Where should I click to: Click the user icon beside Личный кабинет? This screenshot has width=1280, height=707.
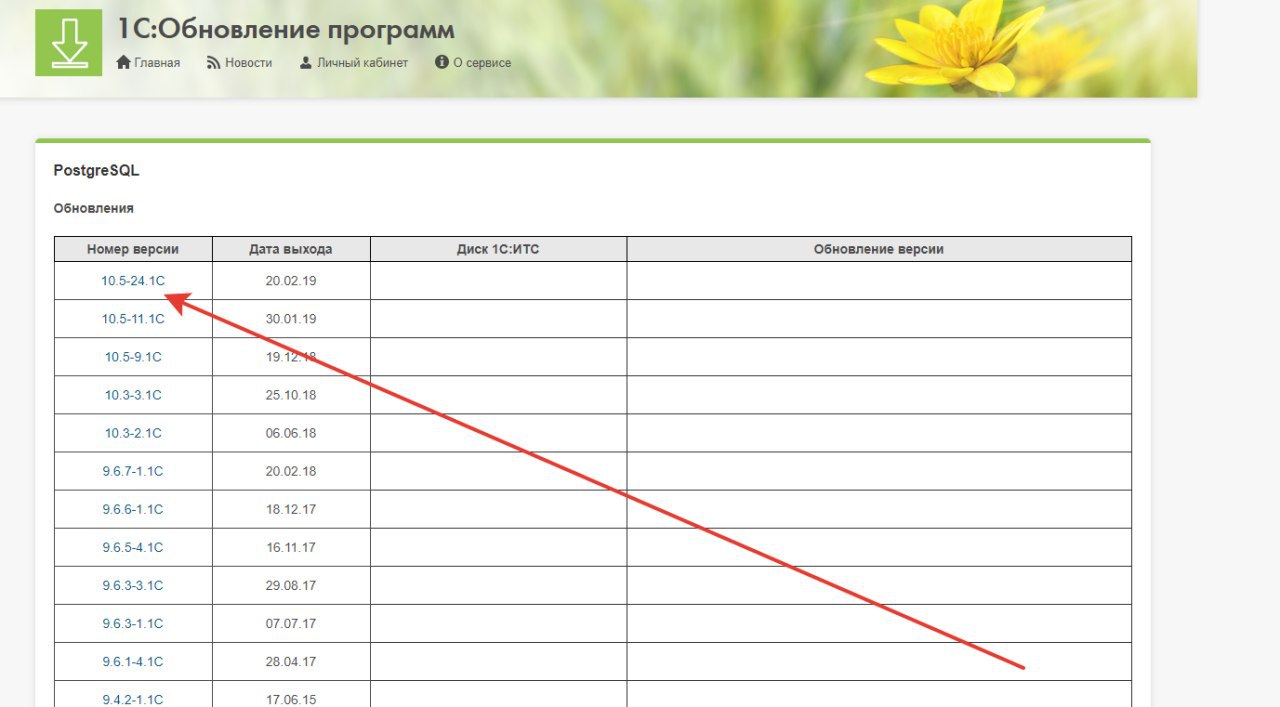306,62
